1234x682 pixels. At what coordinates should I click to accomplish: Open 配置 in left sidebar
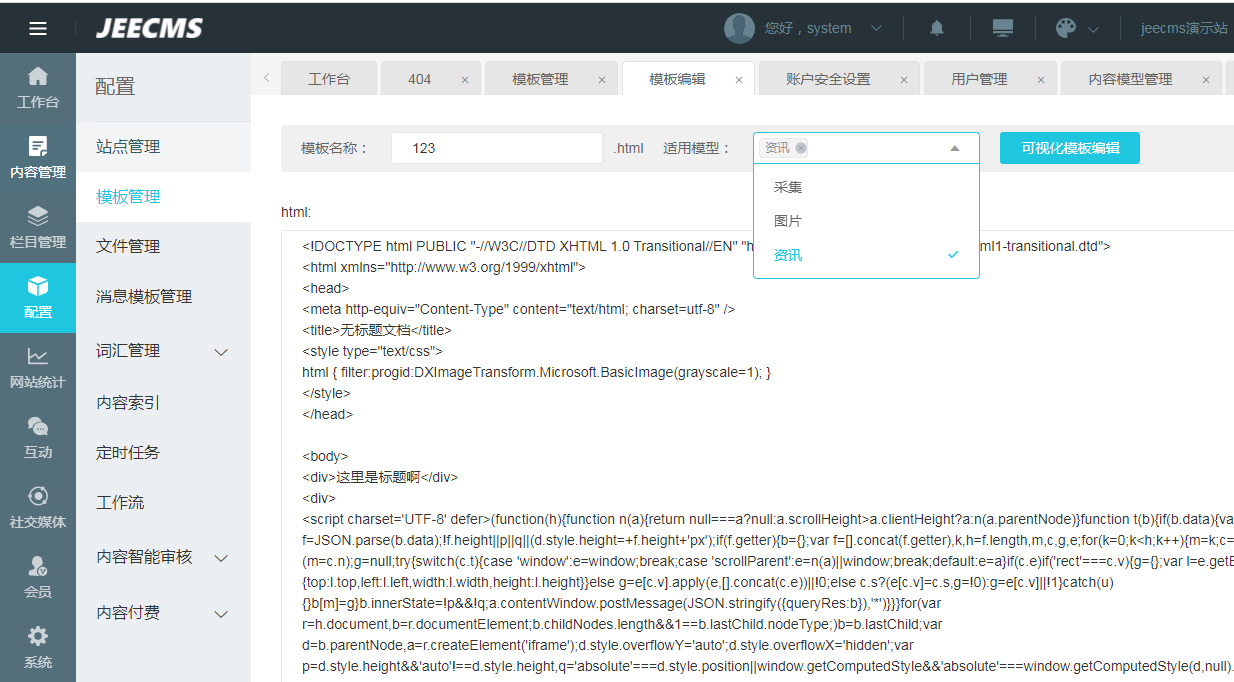(38, 298)
